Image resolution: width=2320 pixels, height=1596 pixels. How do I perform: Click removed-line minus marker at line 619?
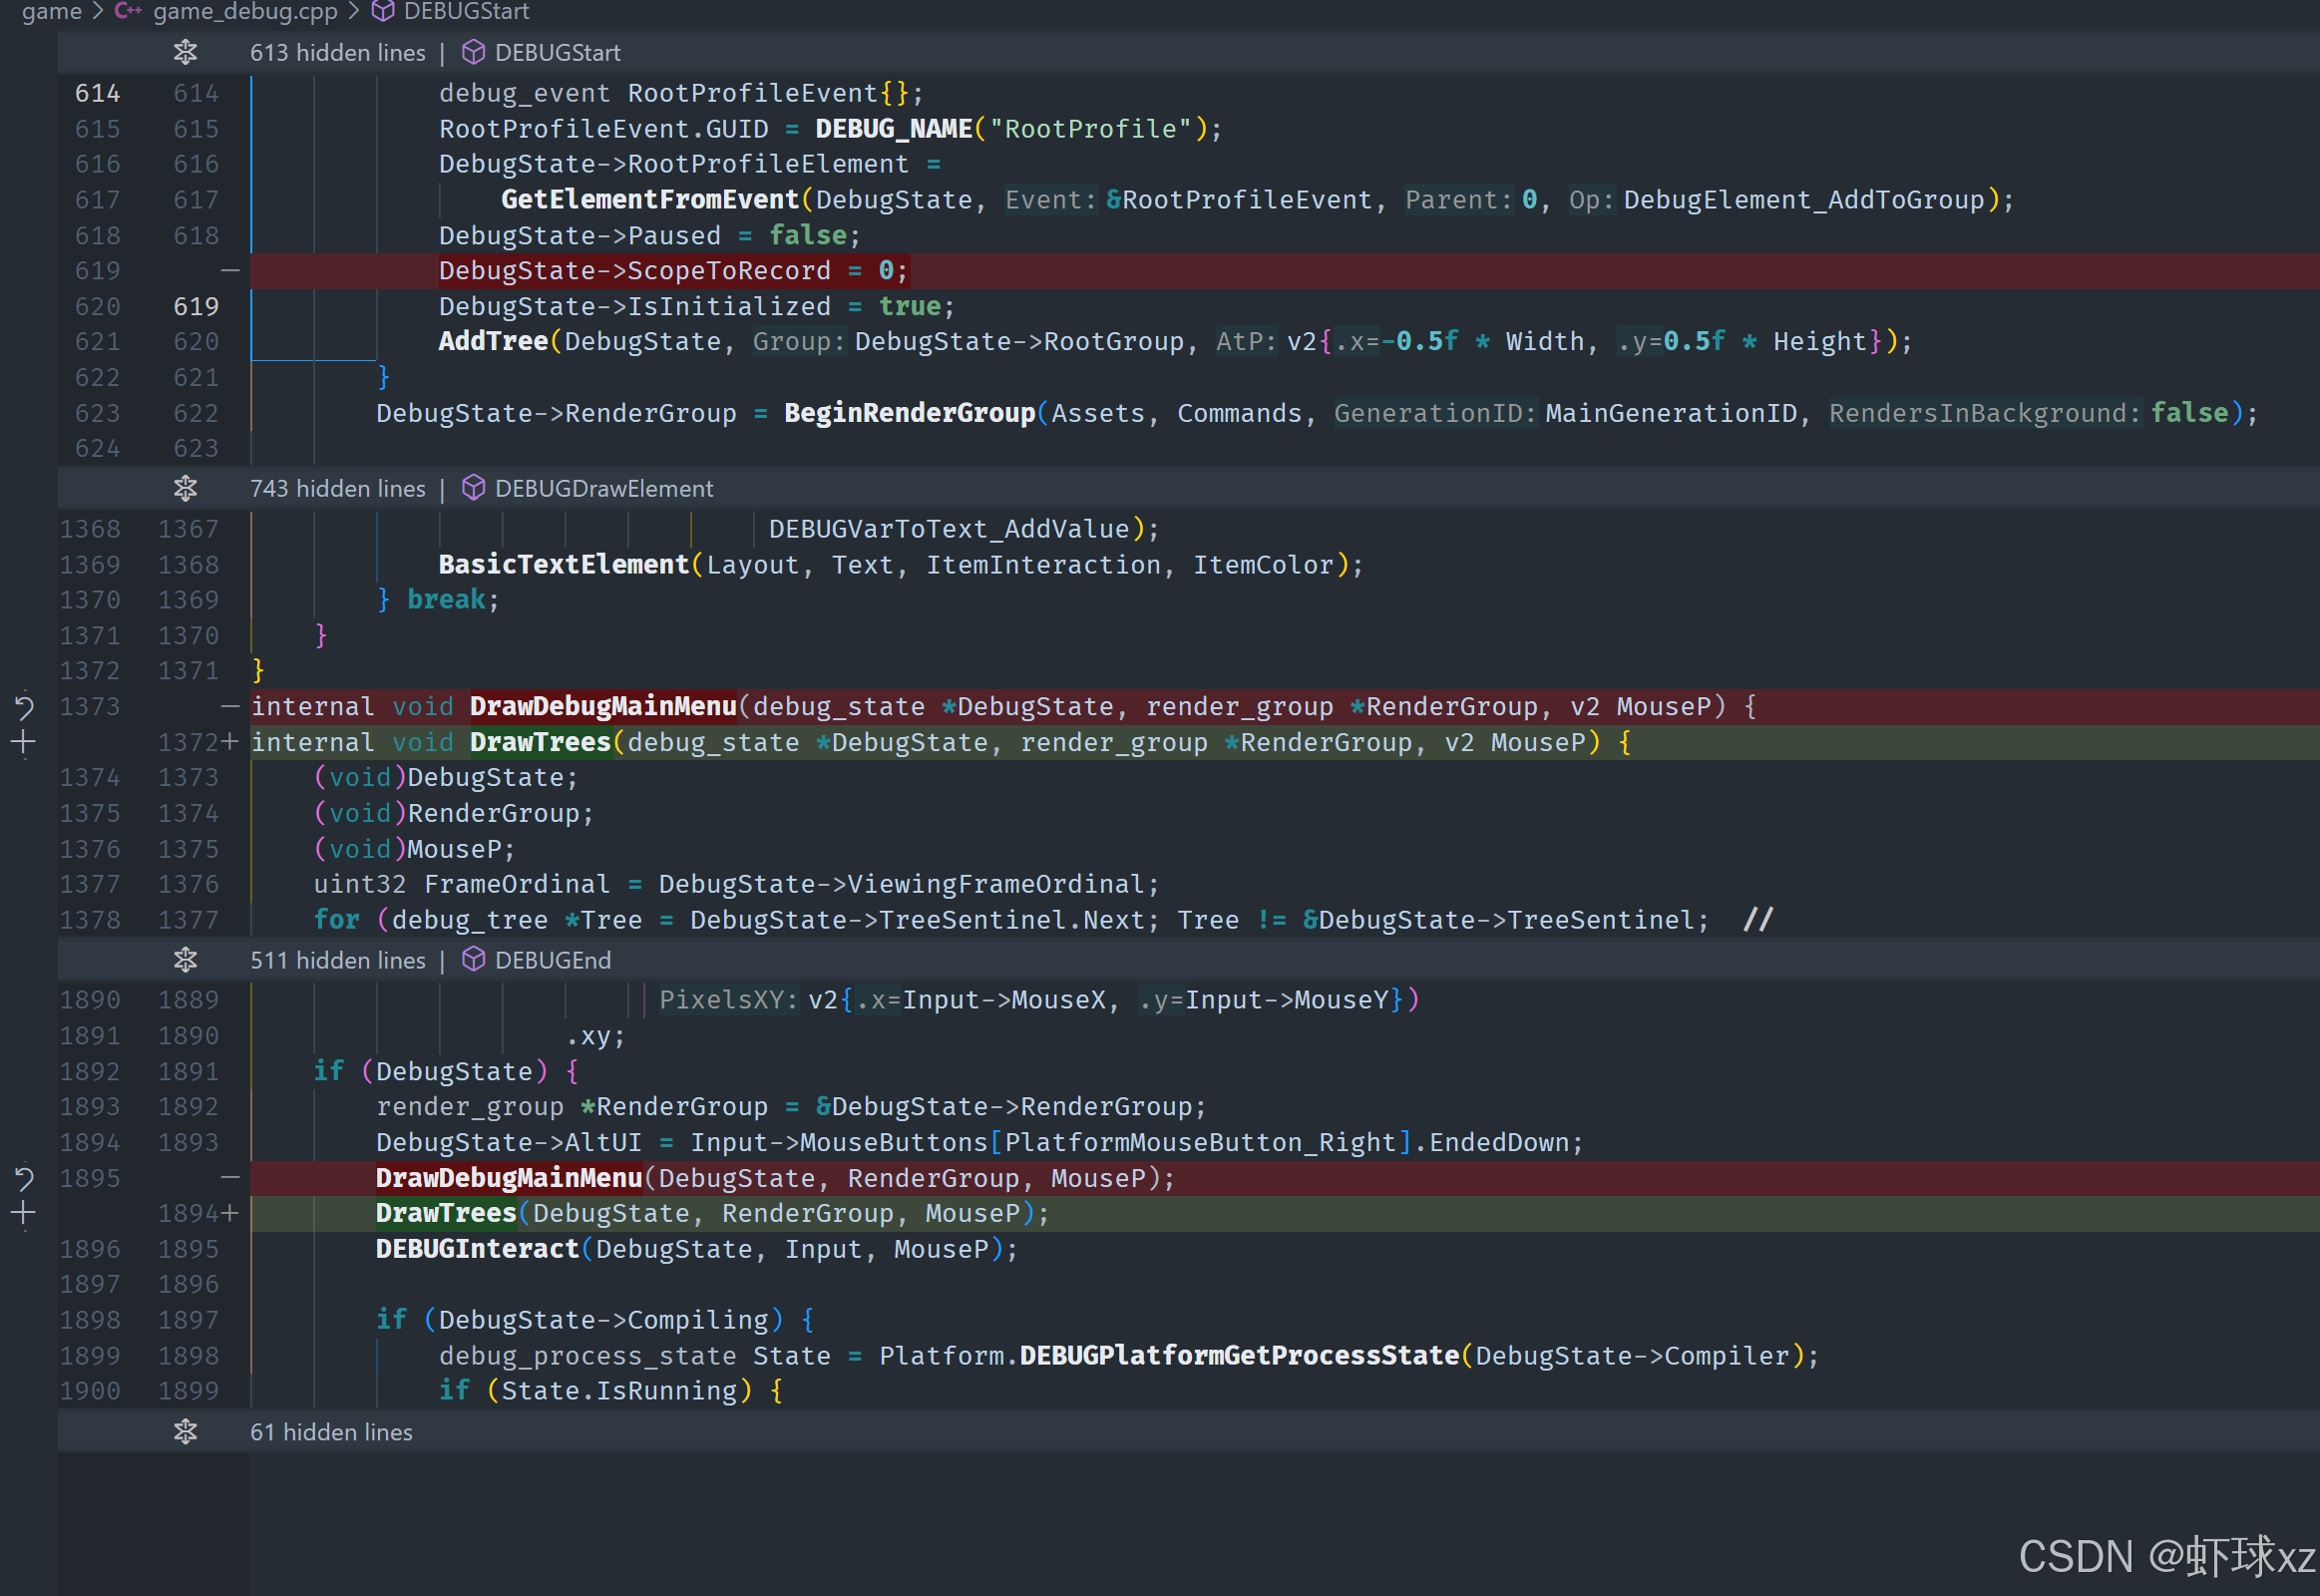(x=230, y=270)
